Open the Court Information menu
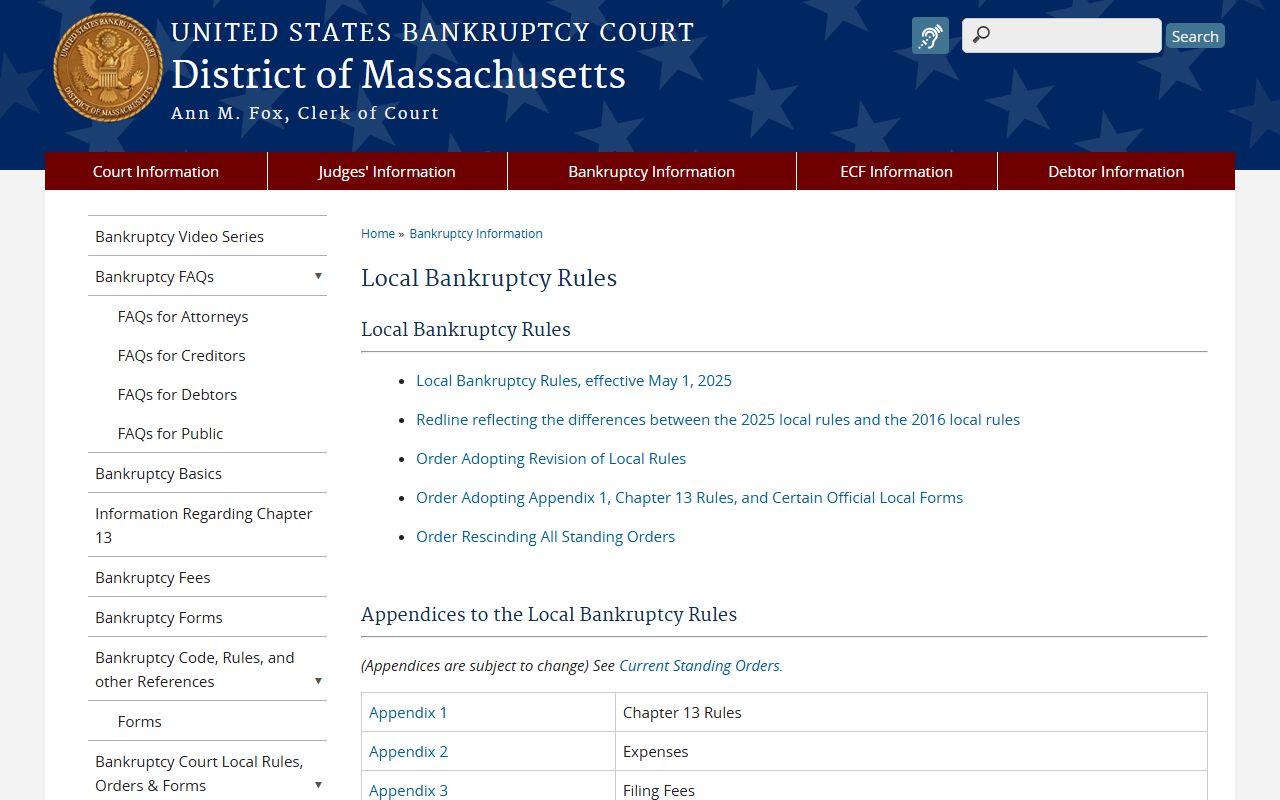1280x800 pixels. pos(156,171)
